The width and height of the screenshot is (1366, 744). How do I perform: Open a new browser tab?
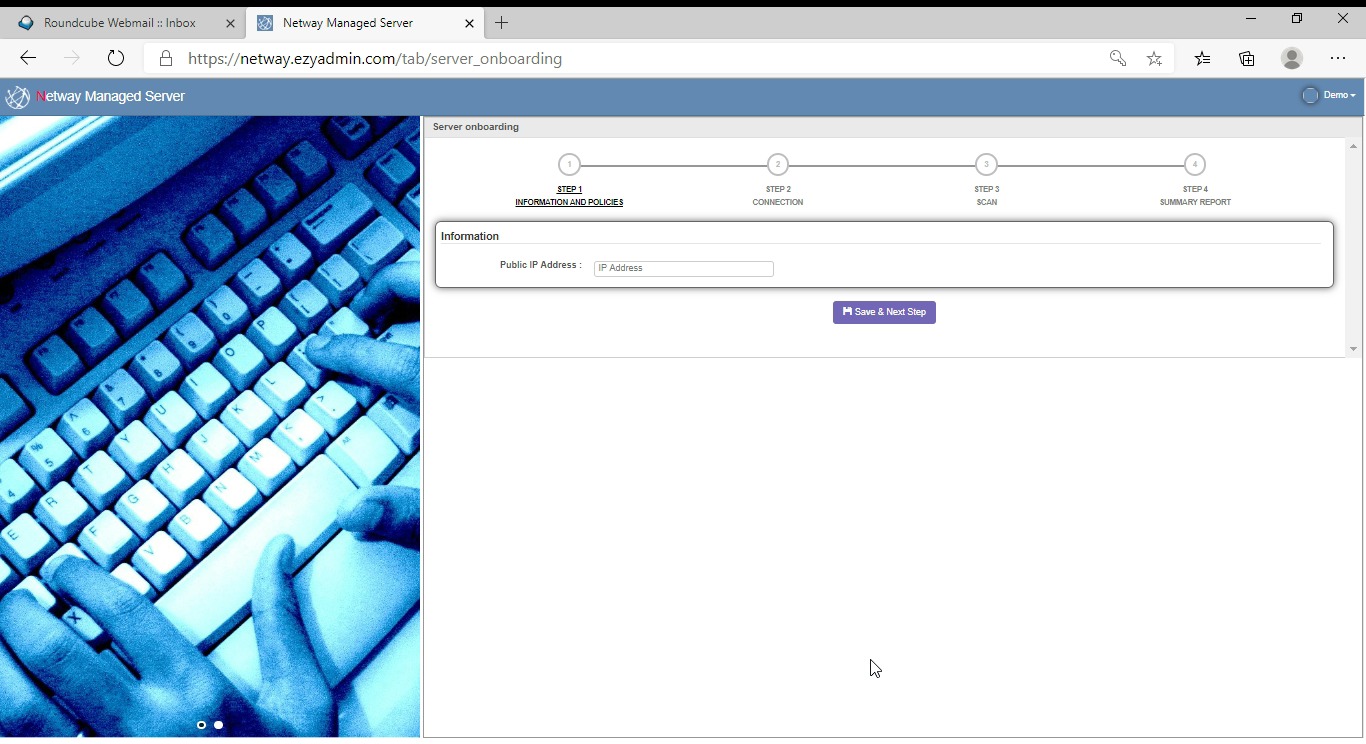point(502,23)
